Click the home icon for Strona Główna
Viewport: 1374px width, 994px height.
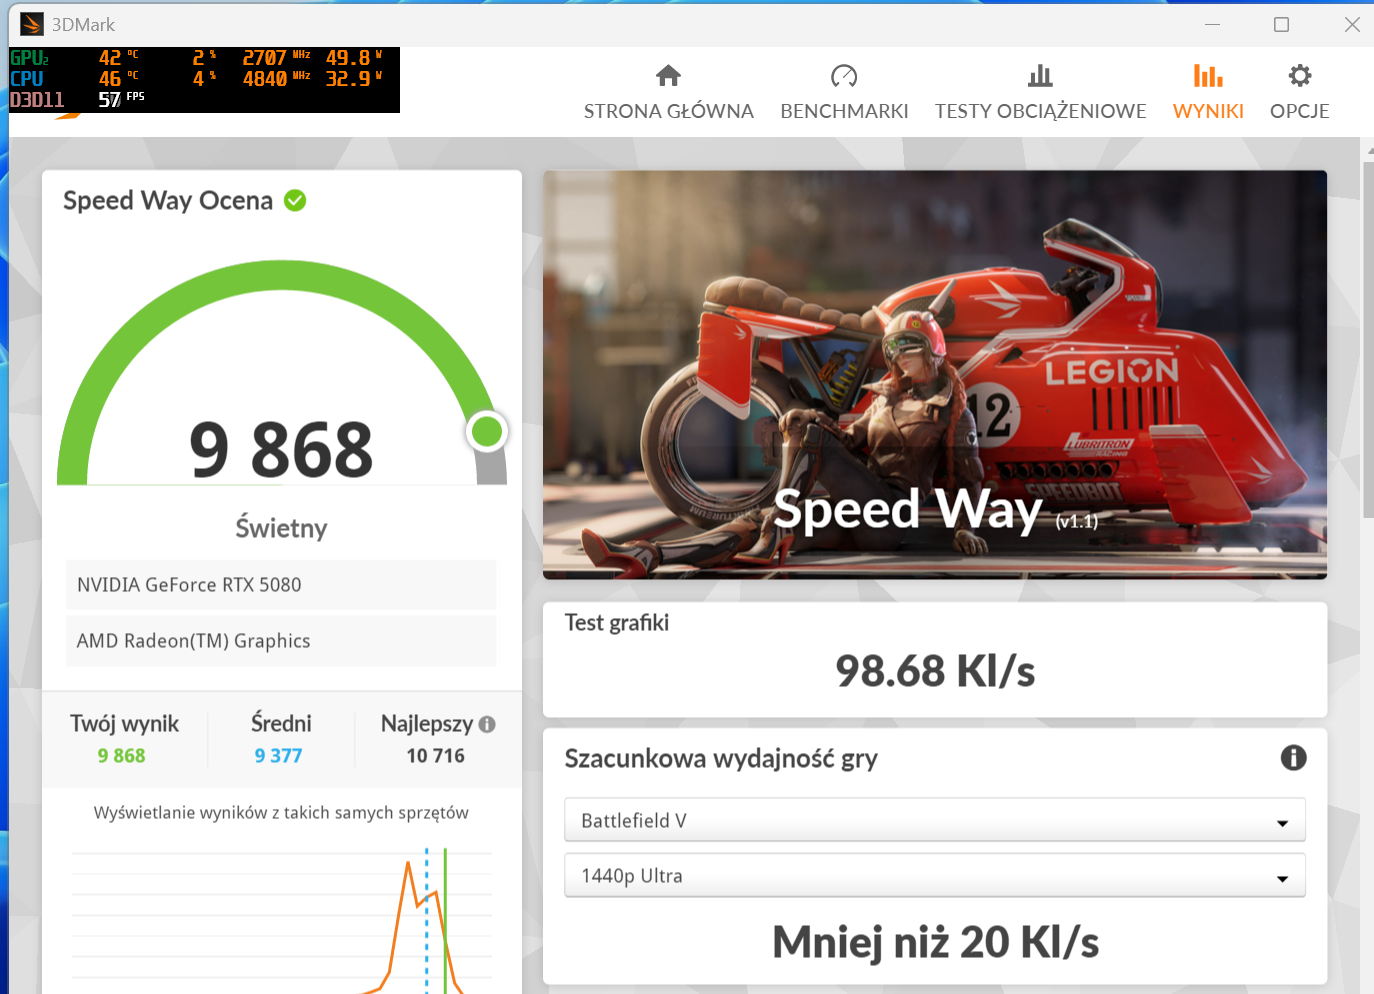click(668, 76)
